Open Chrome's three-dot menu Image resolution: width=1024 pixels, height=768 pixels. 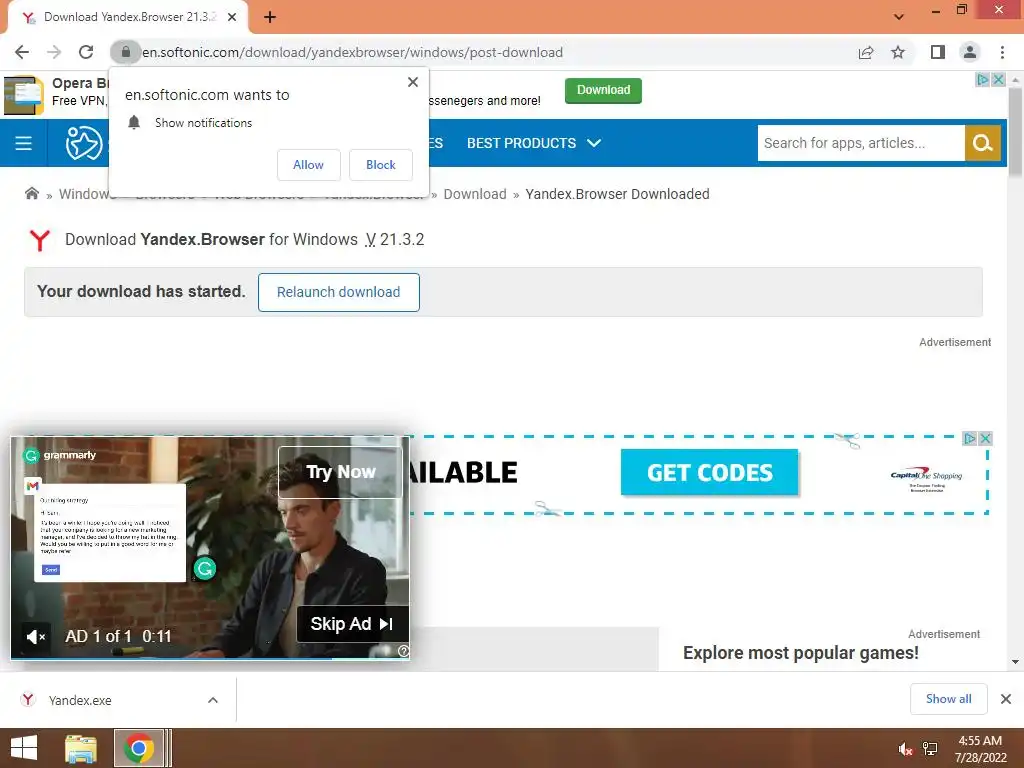point(1002,52)
